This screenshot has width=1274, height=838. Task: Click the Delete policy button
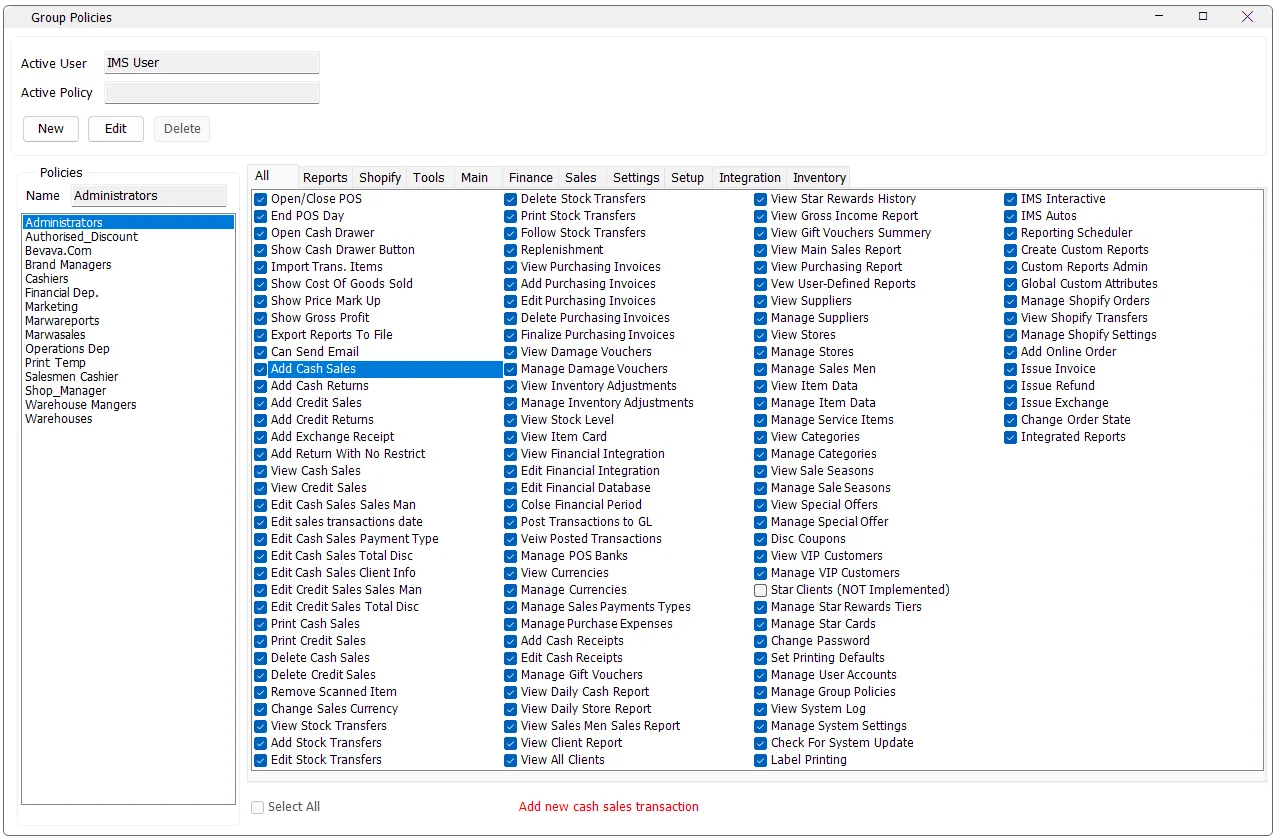click(182, 129)
